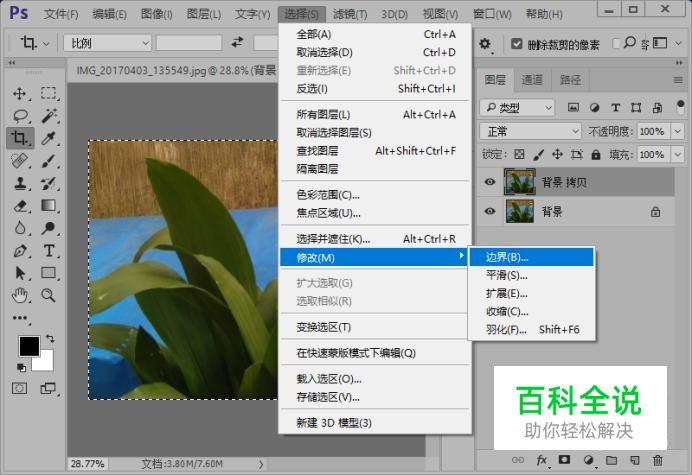Activate the Zoom magnifier tool
692x475 pixels.
click(48, 295)
